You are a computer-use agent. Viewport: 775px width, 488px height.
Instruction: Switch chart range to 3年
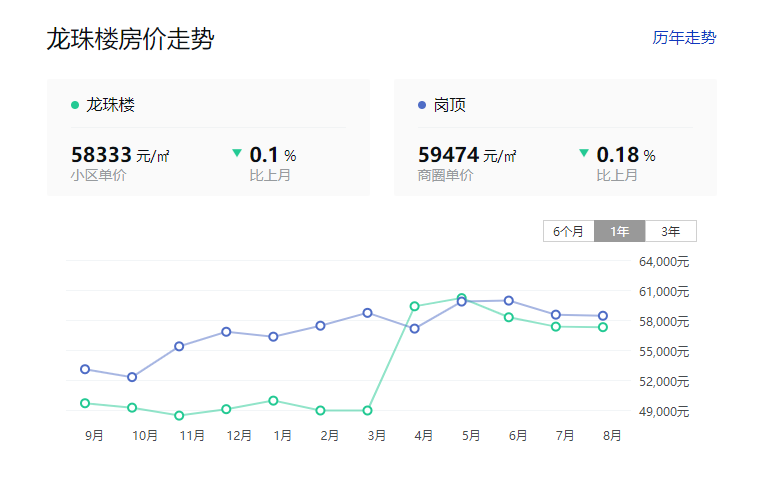pos(671,231)
